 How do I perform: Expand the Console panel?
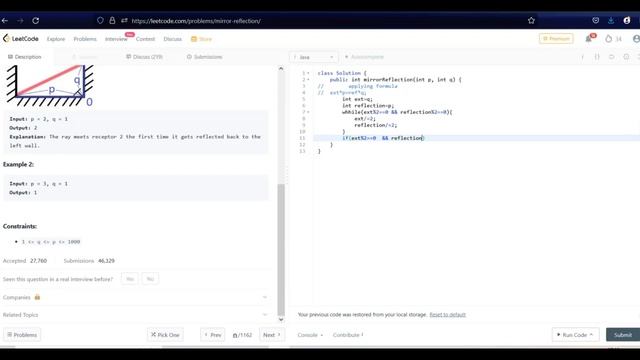click(x=310, y=335)
